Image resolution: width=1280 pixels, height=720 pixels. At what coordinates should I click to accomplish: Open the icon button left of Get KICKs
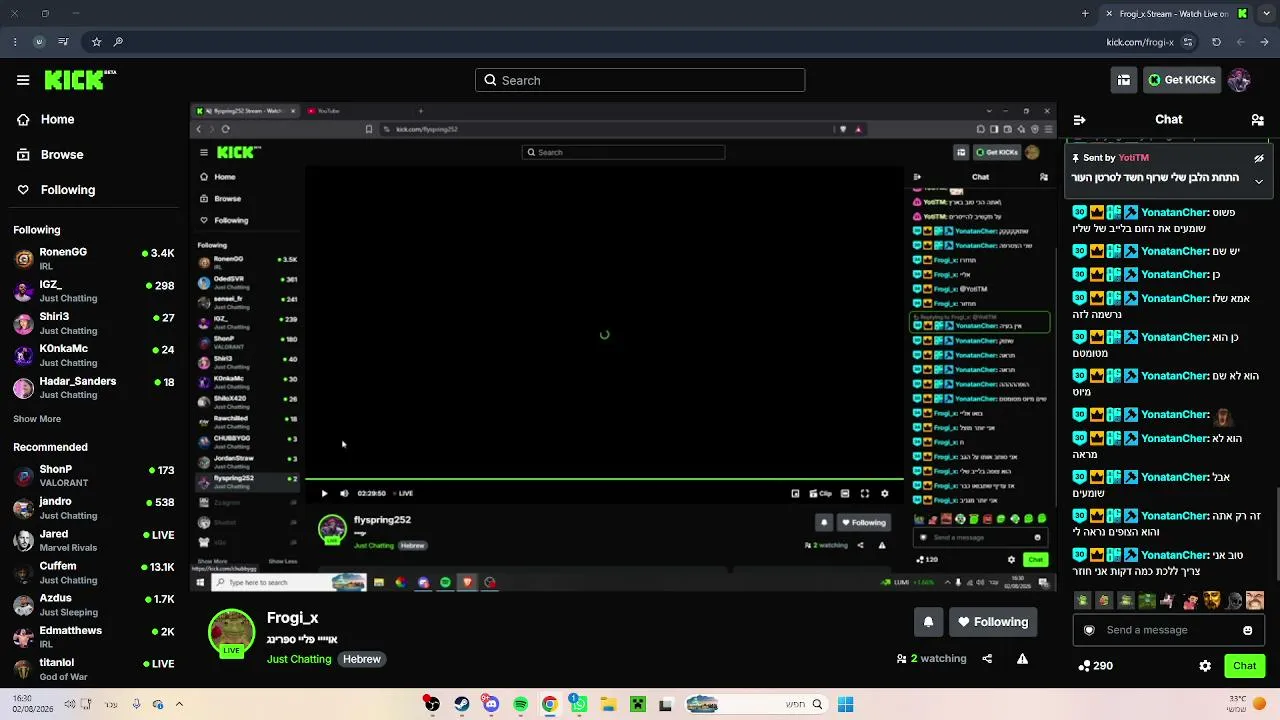point(1124,80)
